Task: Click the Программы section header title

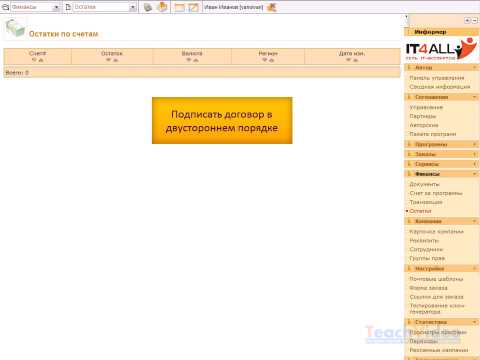Action: click(431, 144)
